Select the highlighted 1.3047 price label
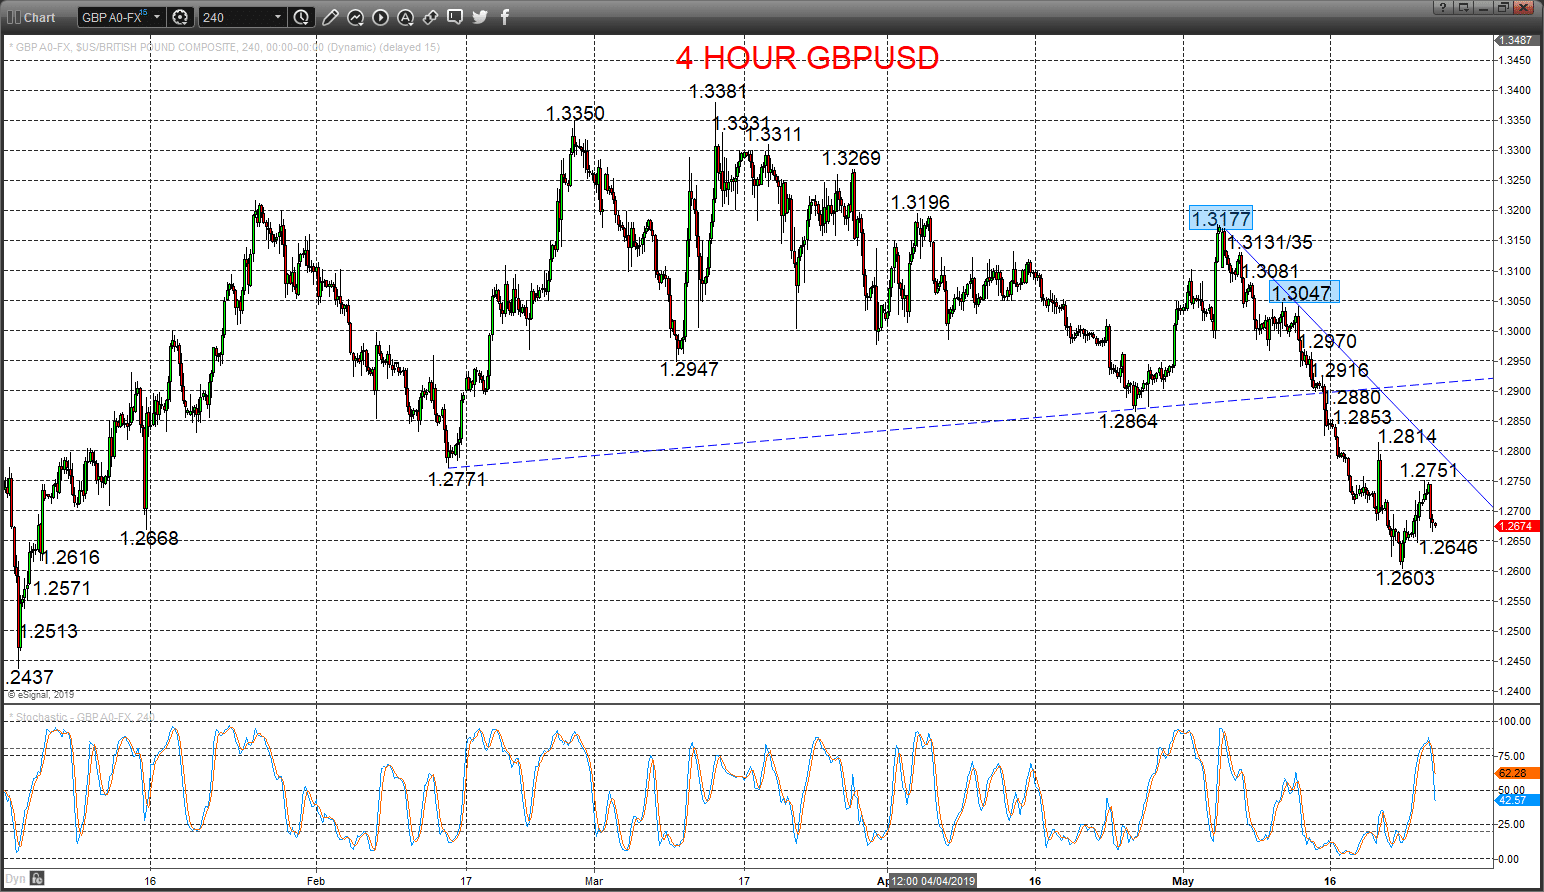 (x=1304, y=292)
